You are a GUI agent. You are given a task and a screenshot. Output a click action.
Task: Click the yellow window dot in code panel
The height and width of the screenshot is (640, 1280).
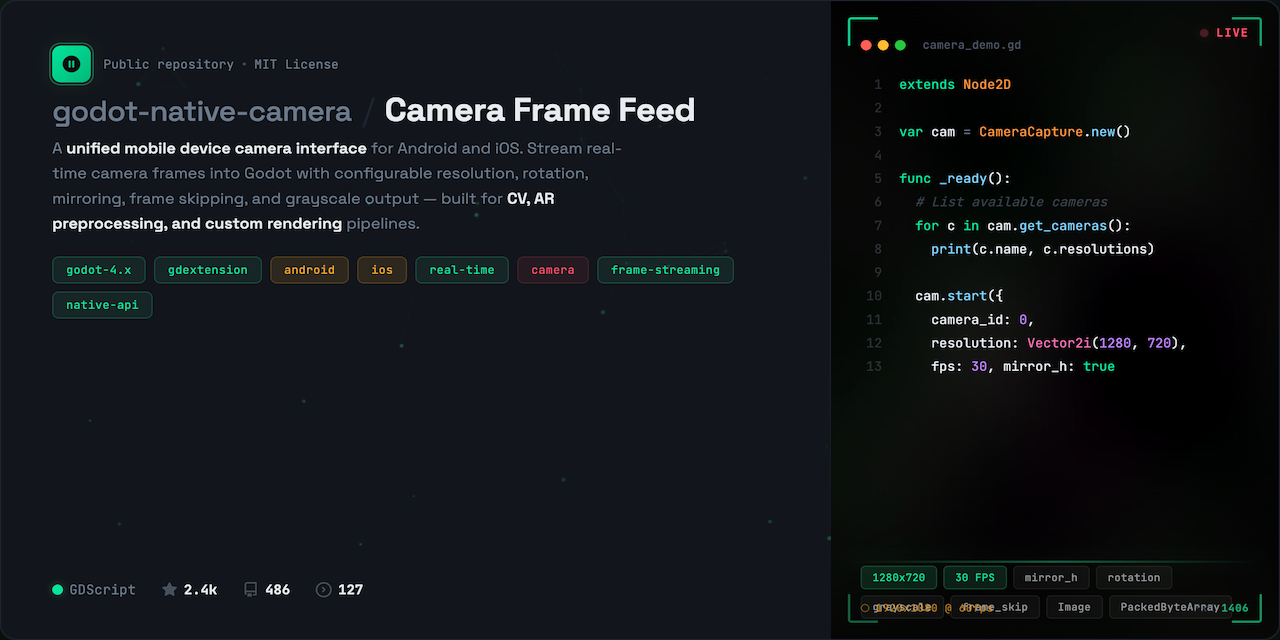click(x=883, y=45)
